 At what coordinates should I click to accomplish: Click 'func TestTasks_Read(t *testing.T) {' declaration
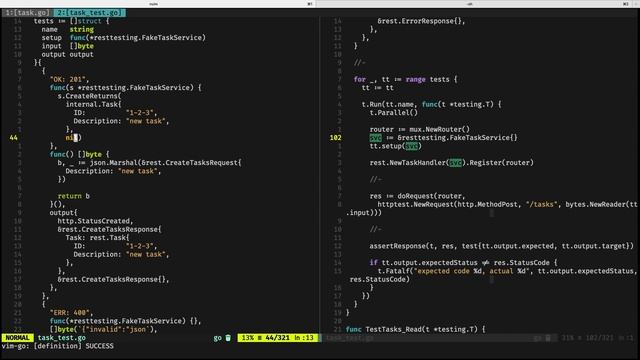coord(415,329)
